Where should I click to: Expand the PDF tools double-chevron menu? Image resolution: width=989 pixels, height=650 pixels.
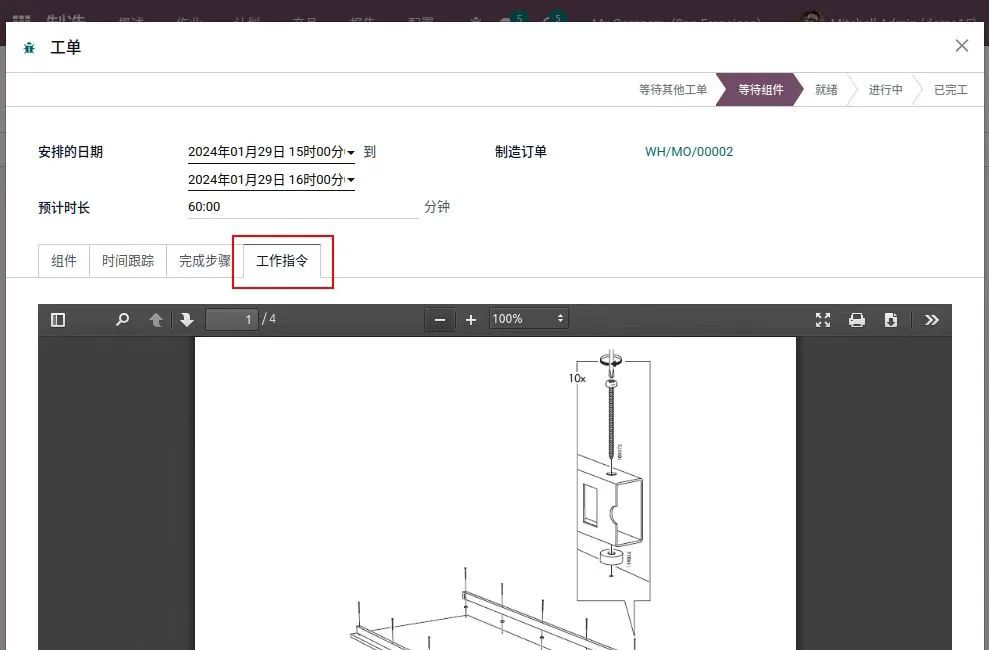coord(932,320)
